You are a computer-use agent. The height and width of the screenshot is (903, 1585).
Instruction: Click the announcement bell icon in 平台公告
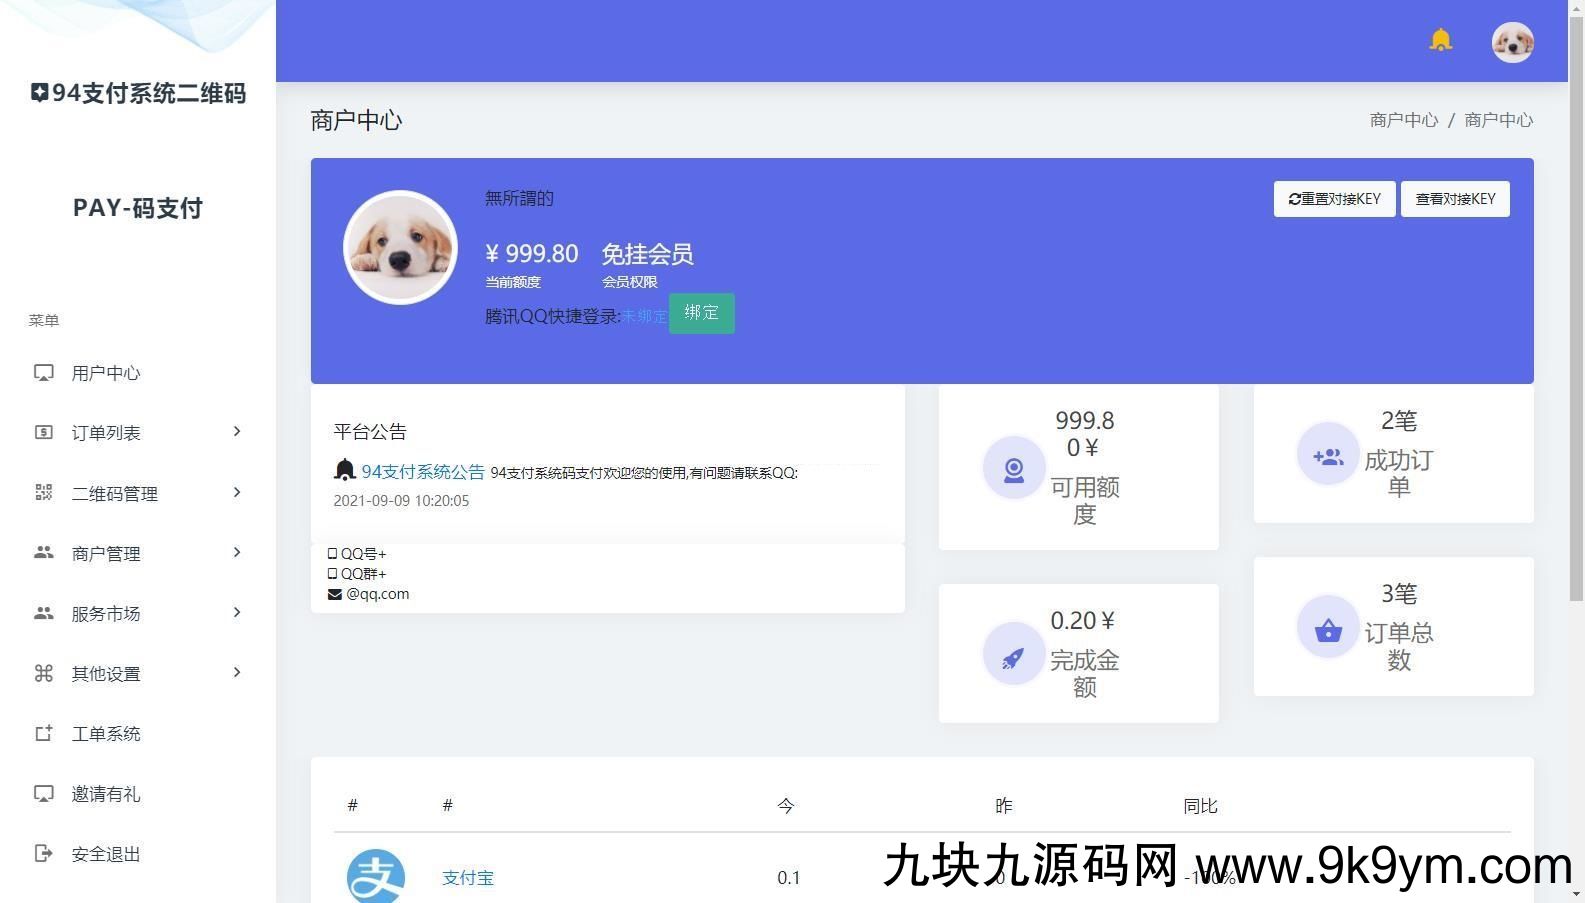[345, 470]
